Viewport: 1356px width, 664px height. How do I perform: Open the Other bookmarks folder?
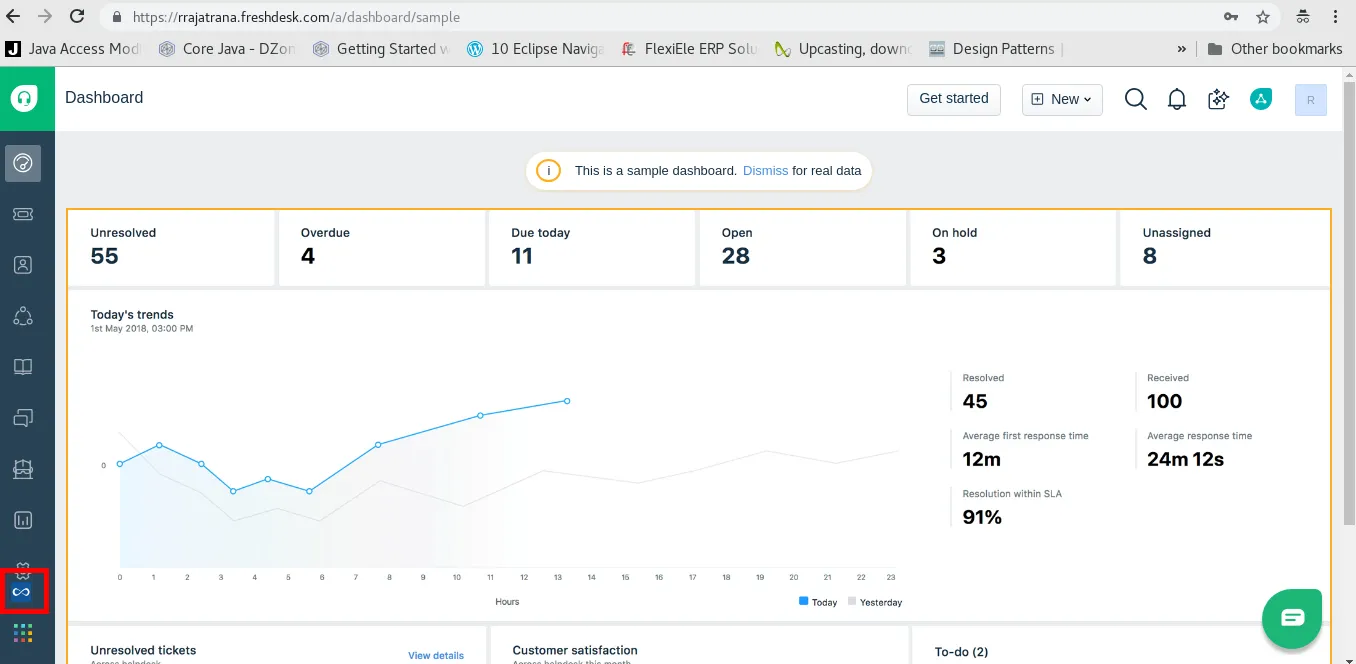click(x=1275, y=49)
